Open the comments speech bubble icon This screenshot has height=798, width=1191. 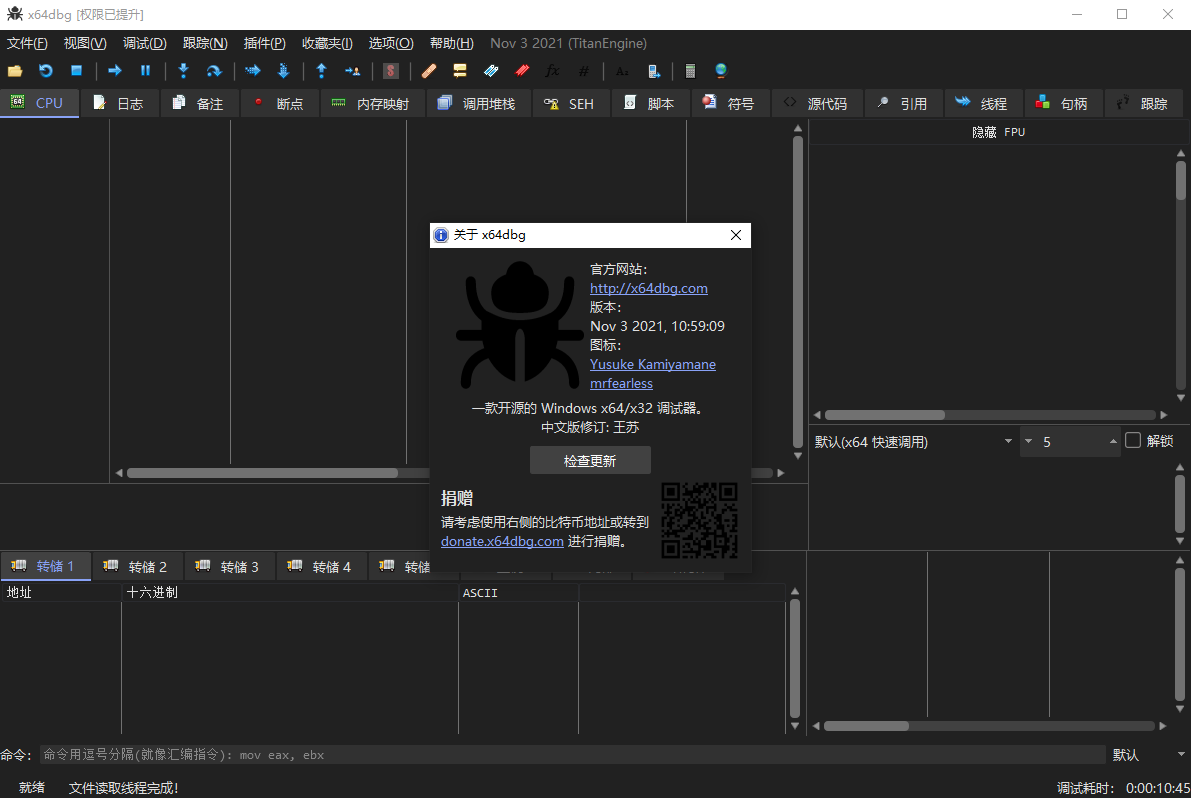tap(460, 71)
